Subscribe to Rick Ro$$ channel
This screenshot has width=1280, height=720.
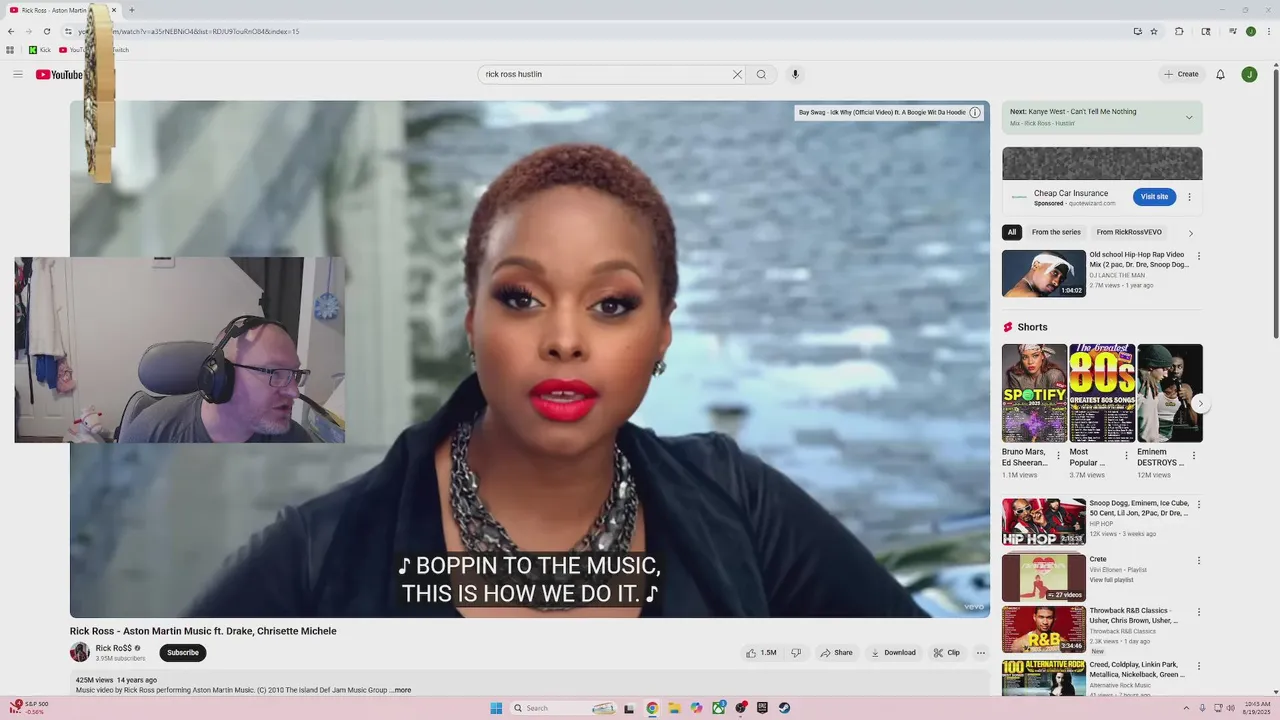click(x=183, y=653)
